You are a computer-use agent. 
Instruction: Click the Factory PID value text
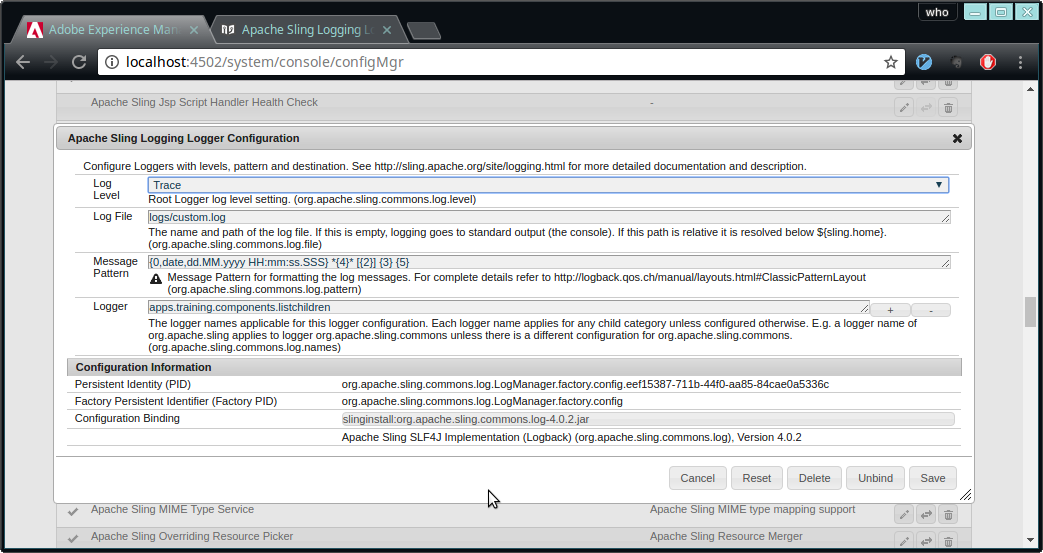coord(482,401)
